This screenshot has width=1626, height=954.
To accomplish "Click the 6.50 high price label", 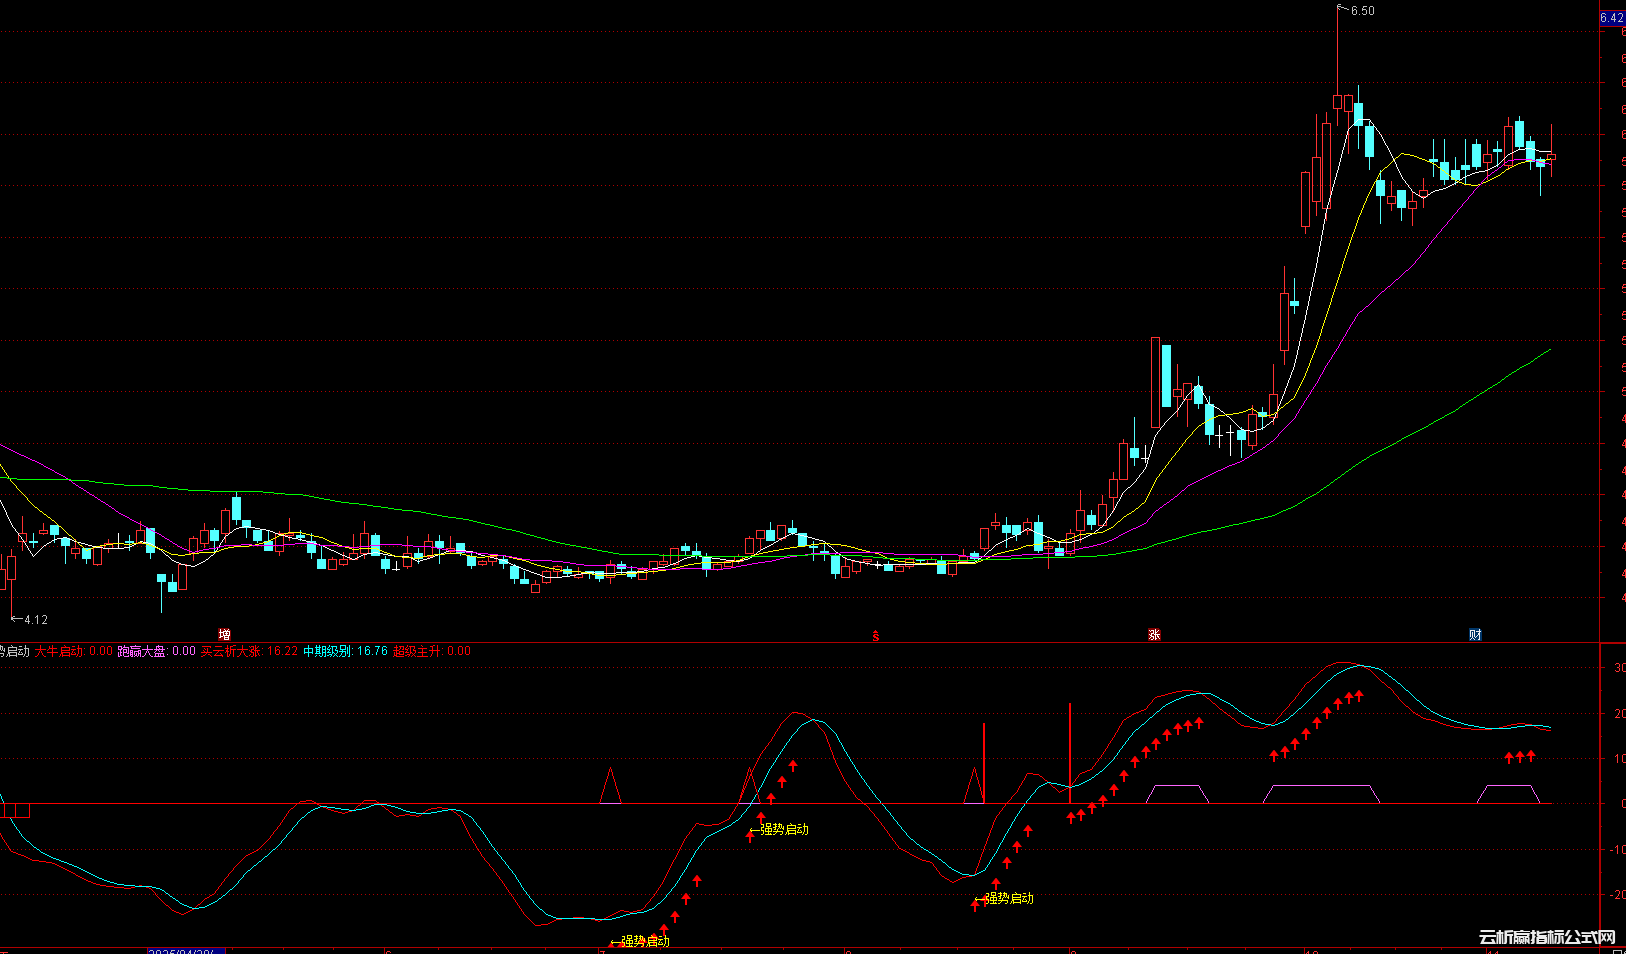I will (1362, 11).
